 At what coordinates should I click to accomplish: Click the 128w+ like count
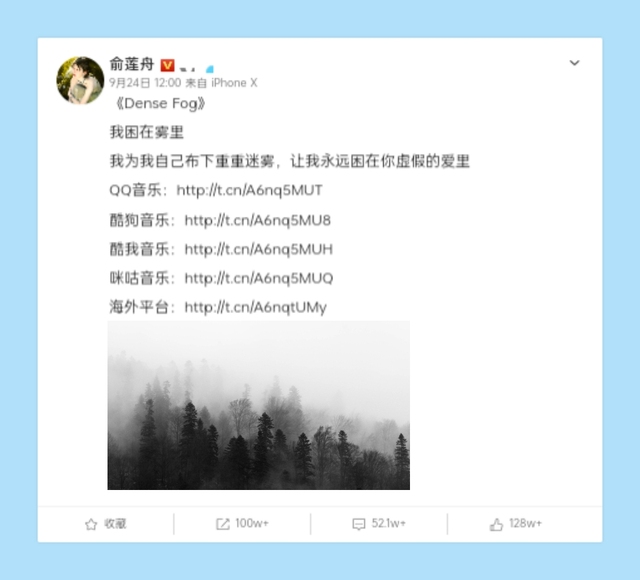click(525, 523)
